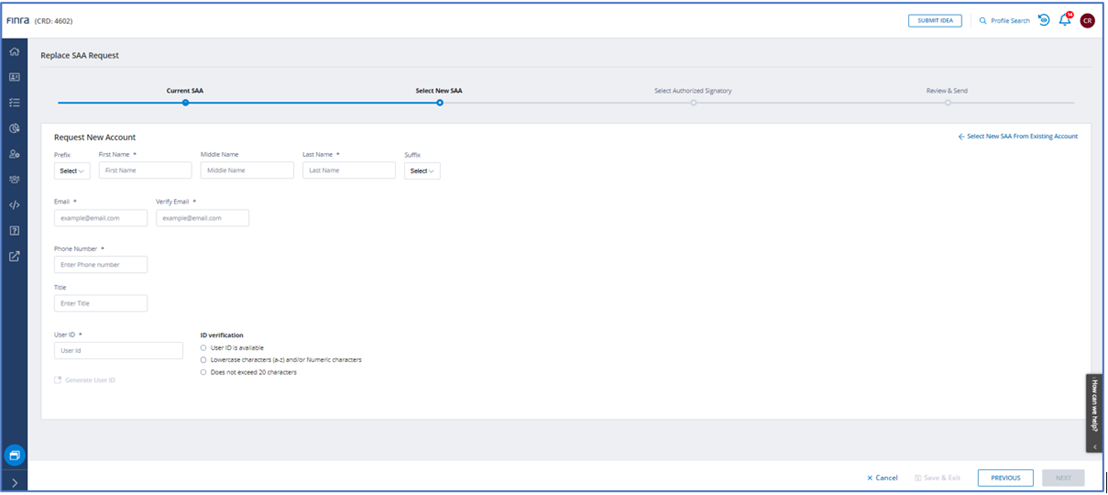Viewport: 1108px width, 495px height.
Task: Open the help question mark sidebar icon
Action: [x=14, y=230]
